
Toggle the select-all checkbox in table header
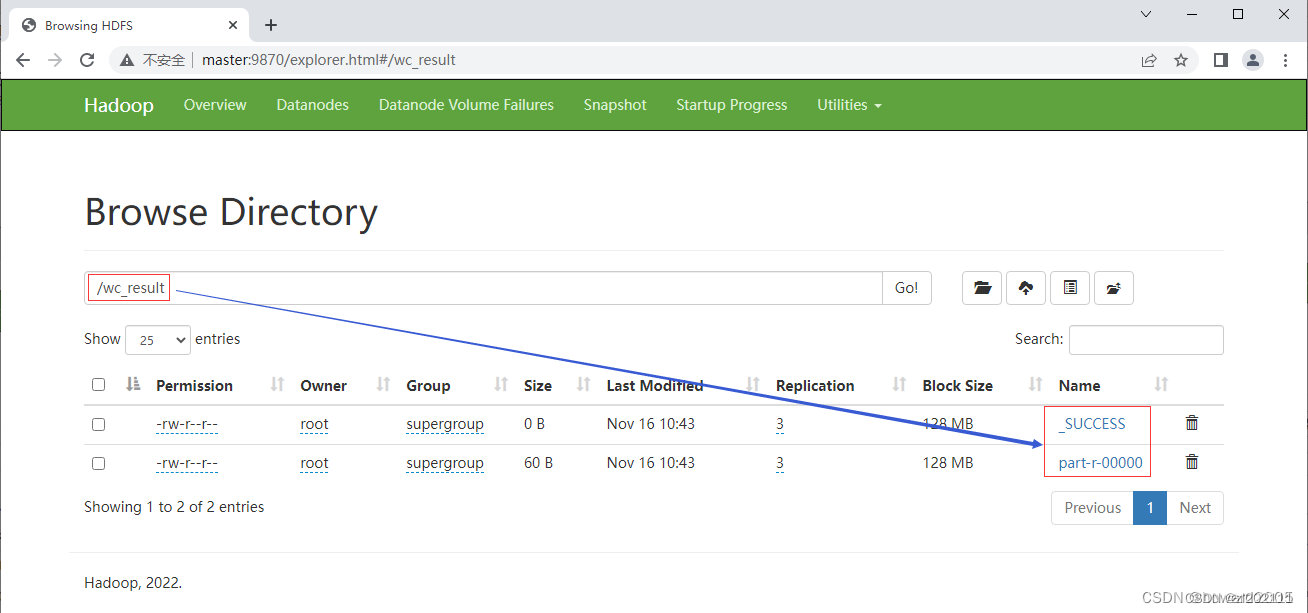(x=98, y=385)
